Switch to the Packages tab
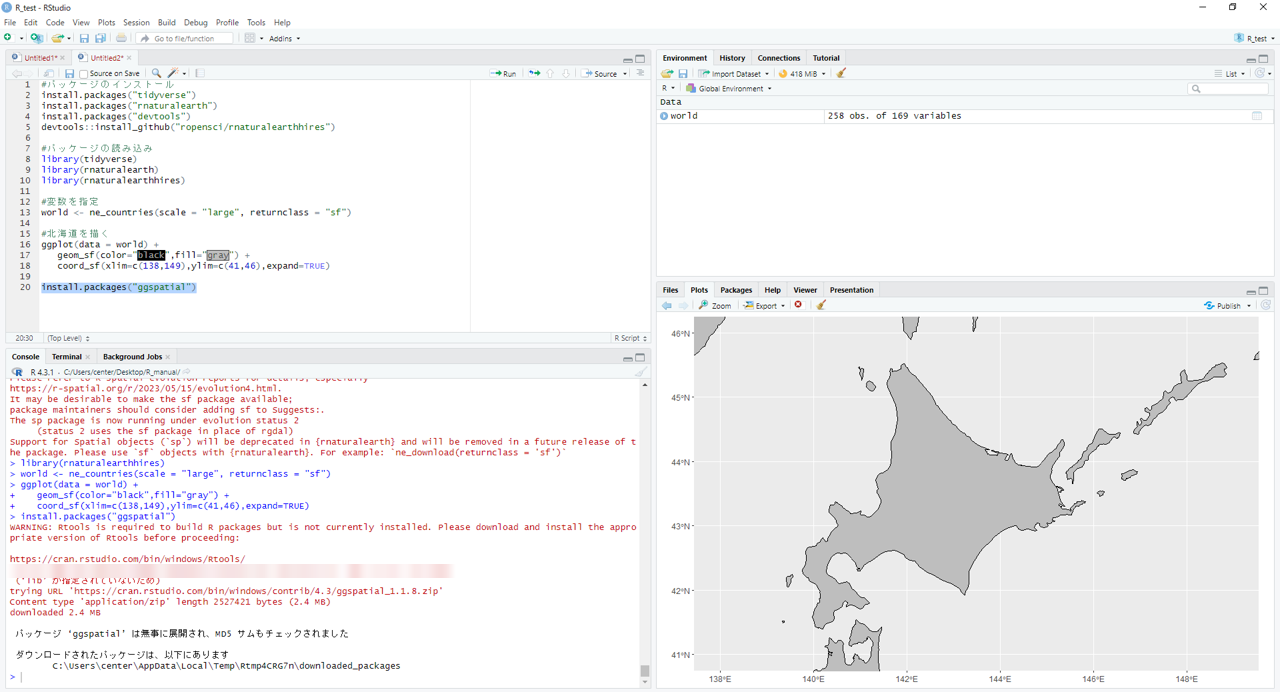This screenshot has width=1280, height=692. (x=735, y=290)
